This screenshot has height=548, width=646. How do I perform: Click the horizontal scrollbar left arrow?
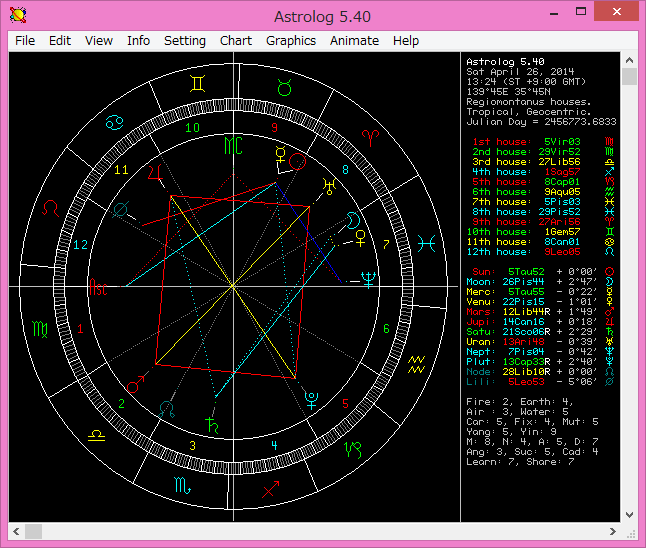point(16,532)
